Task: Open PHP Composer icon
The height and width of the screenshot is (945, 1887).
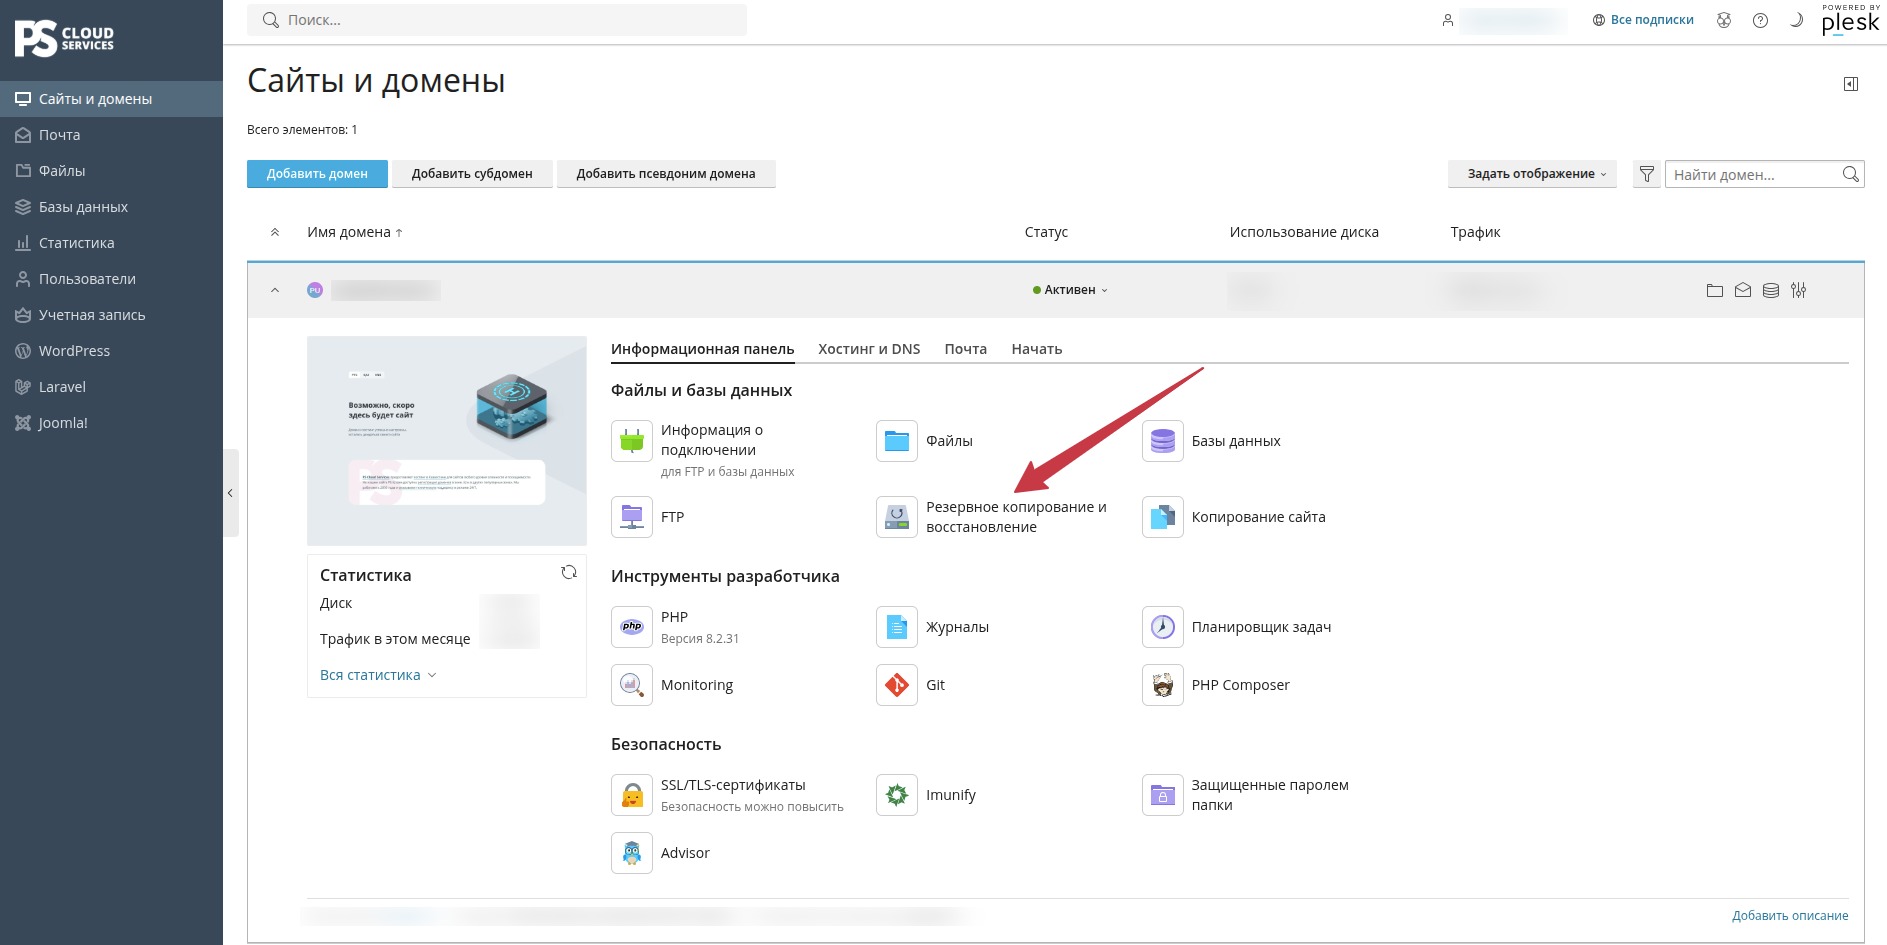Action: pyautogui.click(x=1162, y=685)
